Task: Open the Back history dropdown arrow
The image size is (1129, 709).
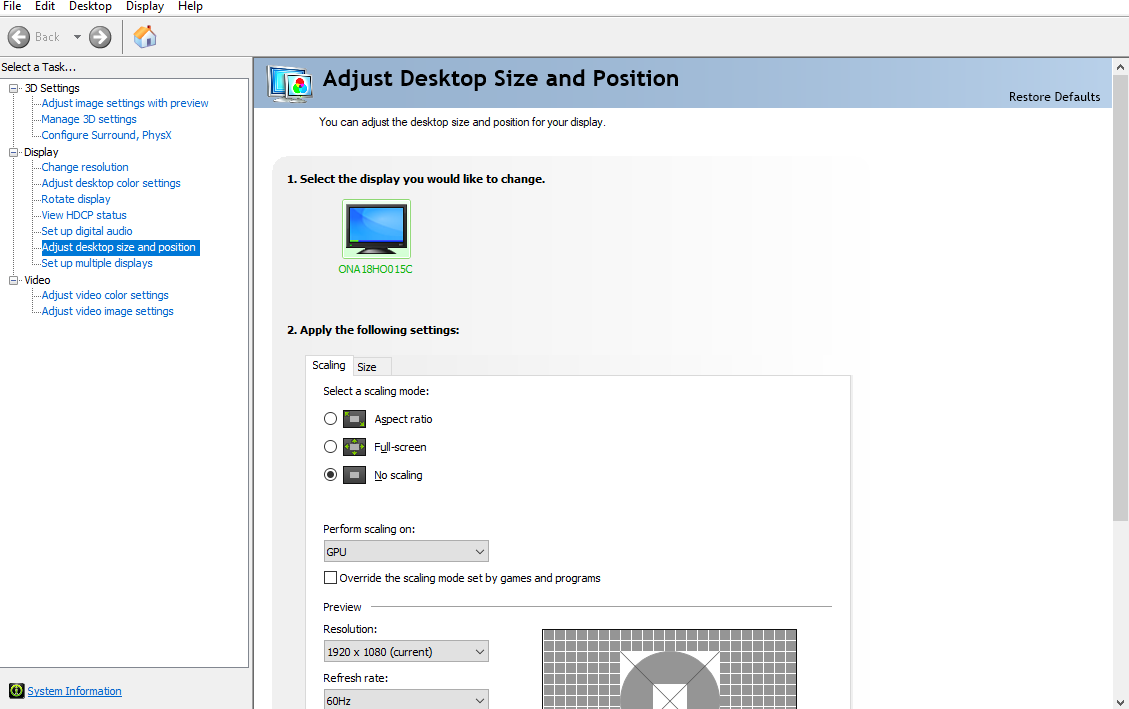Action: point(77,37)
